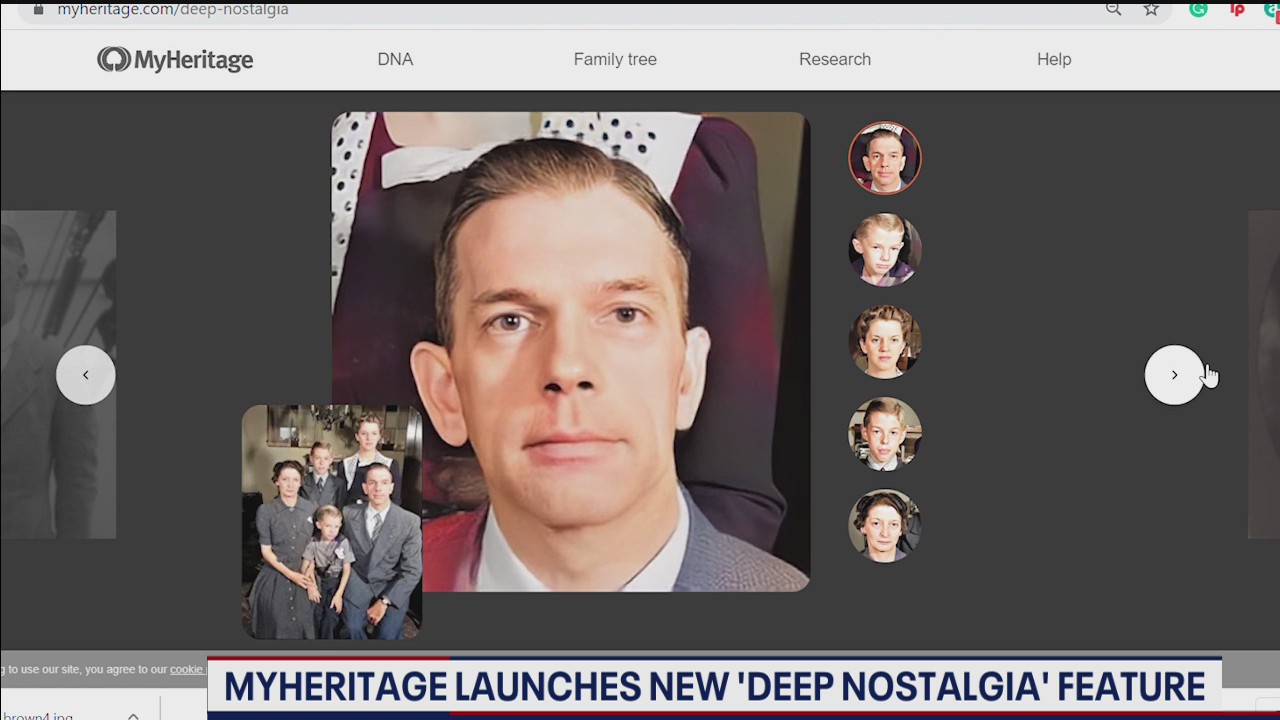Click the rightmost teal extension icon
This screenshot has width=1280, height=720.
click(1271, 10)
